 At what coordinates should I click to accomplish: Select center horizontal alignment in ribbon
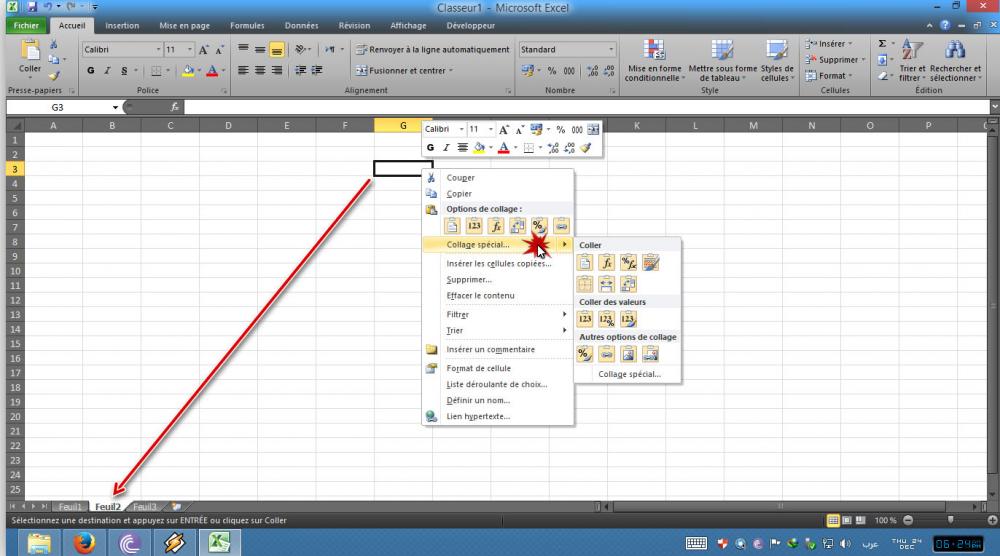[x=260, y=71]
